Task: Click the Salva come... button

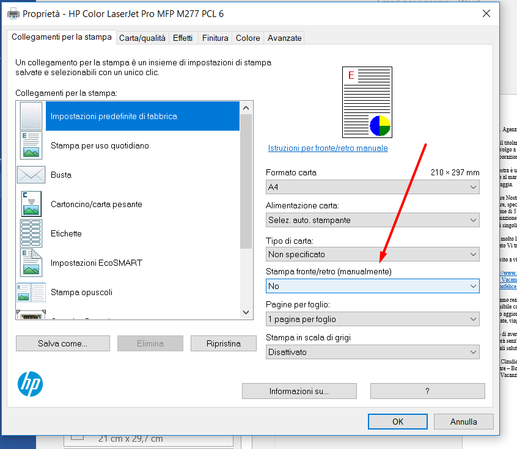Action: [x=63, y=343]
